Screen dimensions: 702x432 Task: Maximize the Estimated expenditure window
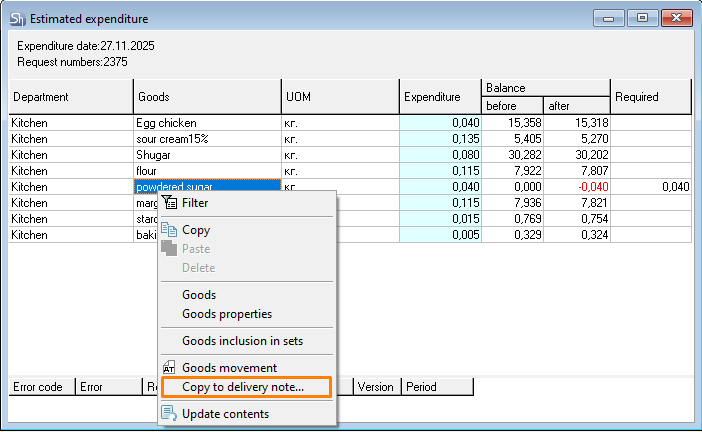pyautogui.click(x=642, y=18)
